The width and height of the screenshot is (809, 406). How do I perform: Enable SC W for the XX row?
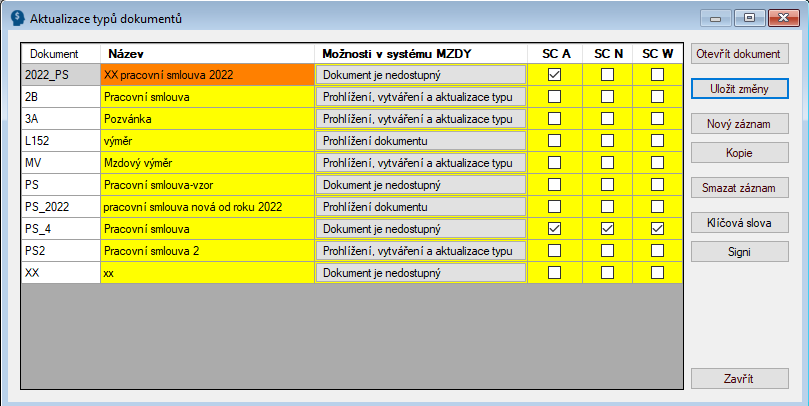click(657, 272)
